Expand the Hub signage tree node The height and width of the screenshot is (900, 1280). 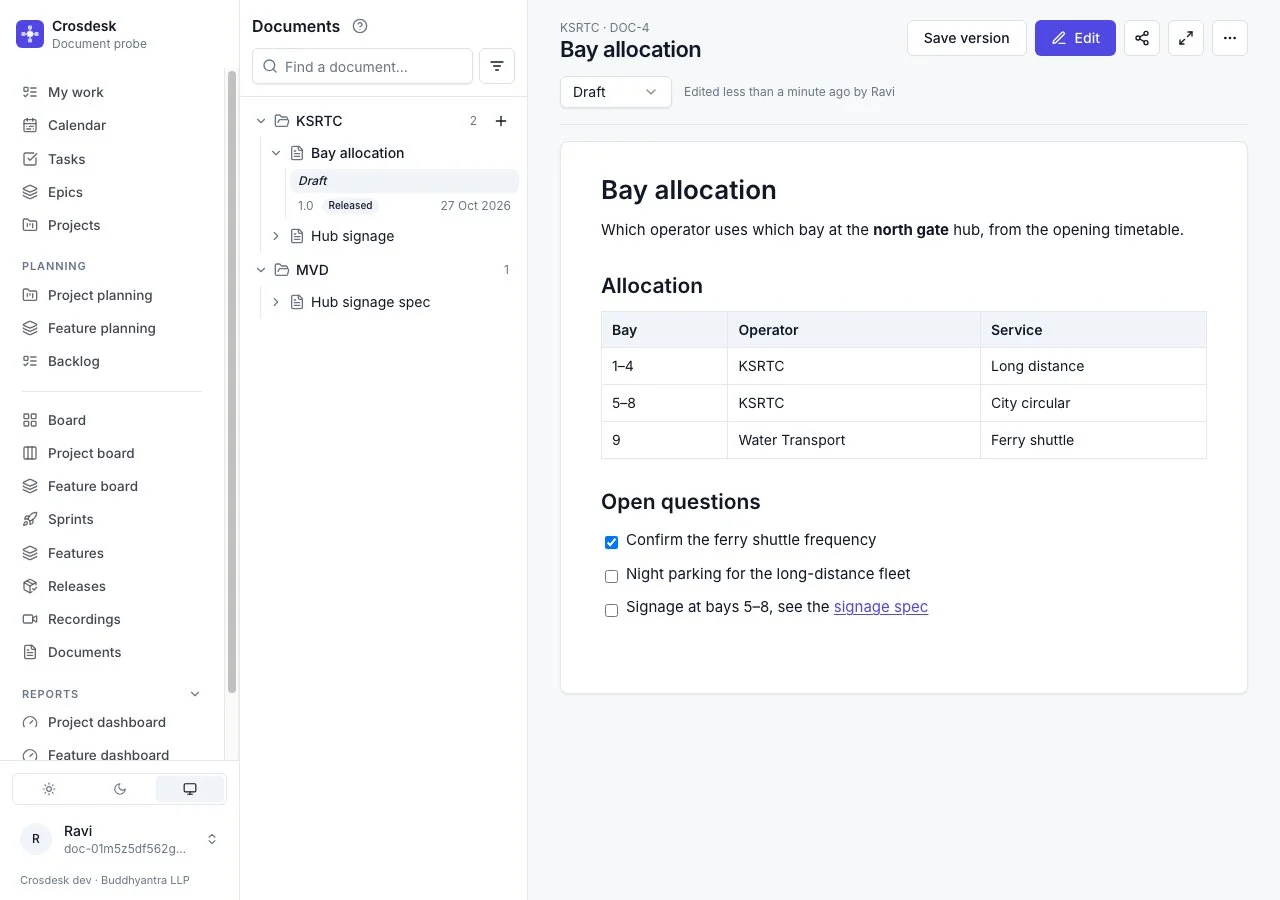[x=276, y=236]
